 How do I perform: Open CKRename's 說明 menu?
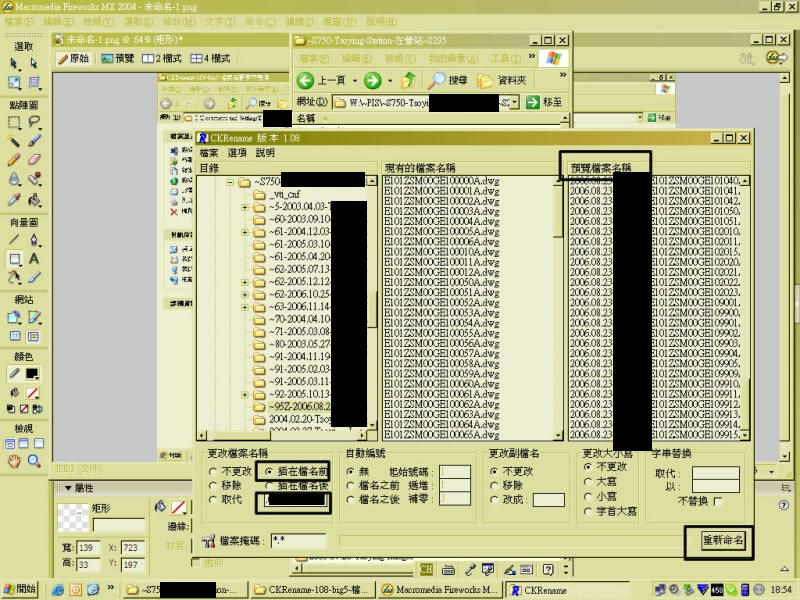point(265,153)
